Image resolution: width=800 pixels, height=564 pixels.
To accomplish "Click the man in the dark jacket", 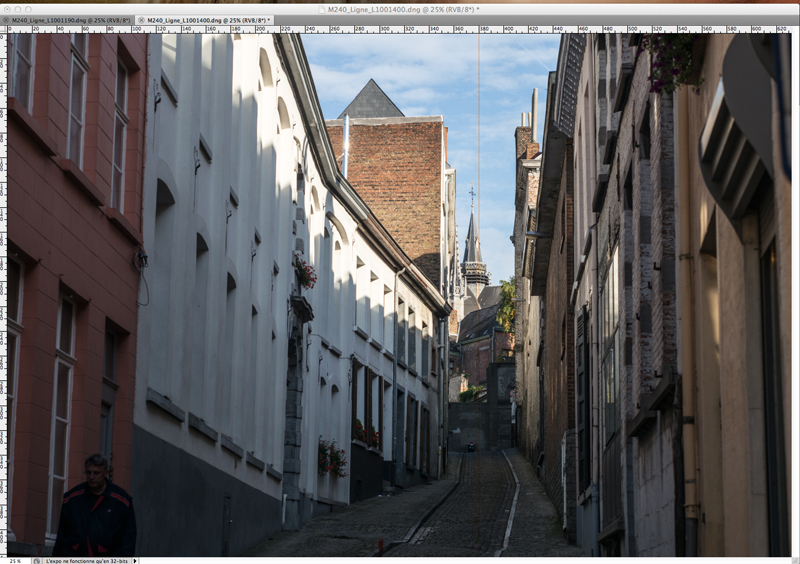I will coord(95,510).
